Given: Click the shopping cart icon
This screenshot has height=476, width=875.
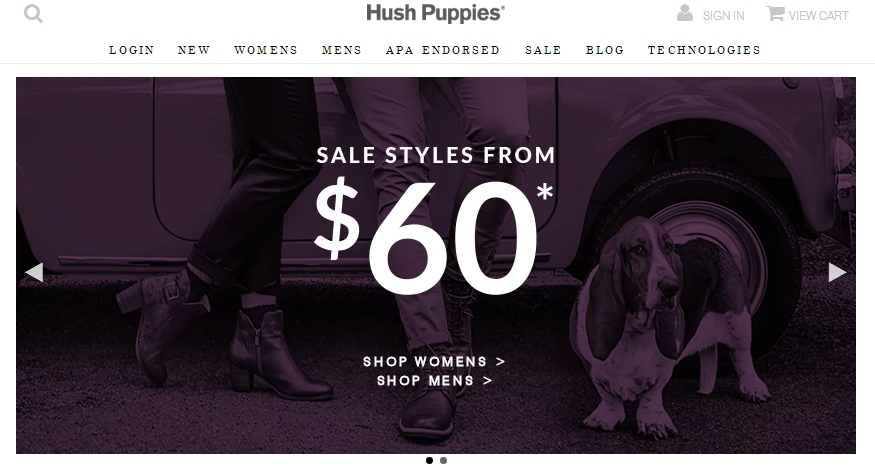Looking at the screenshot, I should pyautogui.click(x=775, y=13).
